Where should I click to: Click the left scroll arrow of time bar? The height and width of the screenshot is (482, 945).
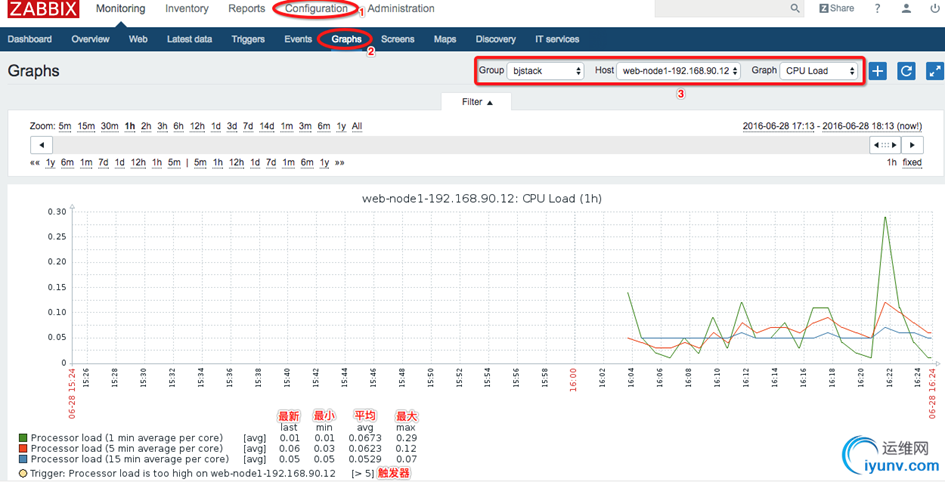click(42, 145)
